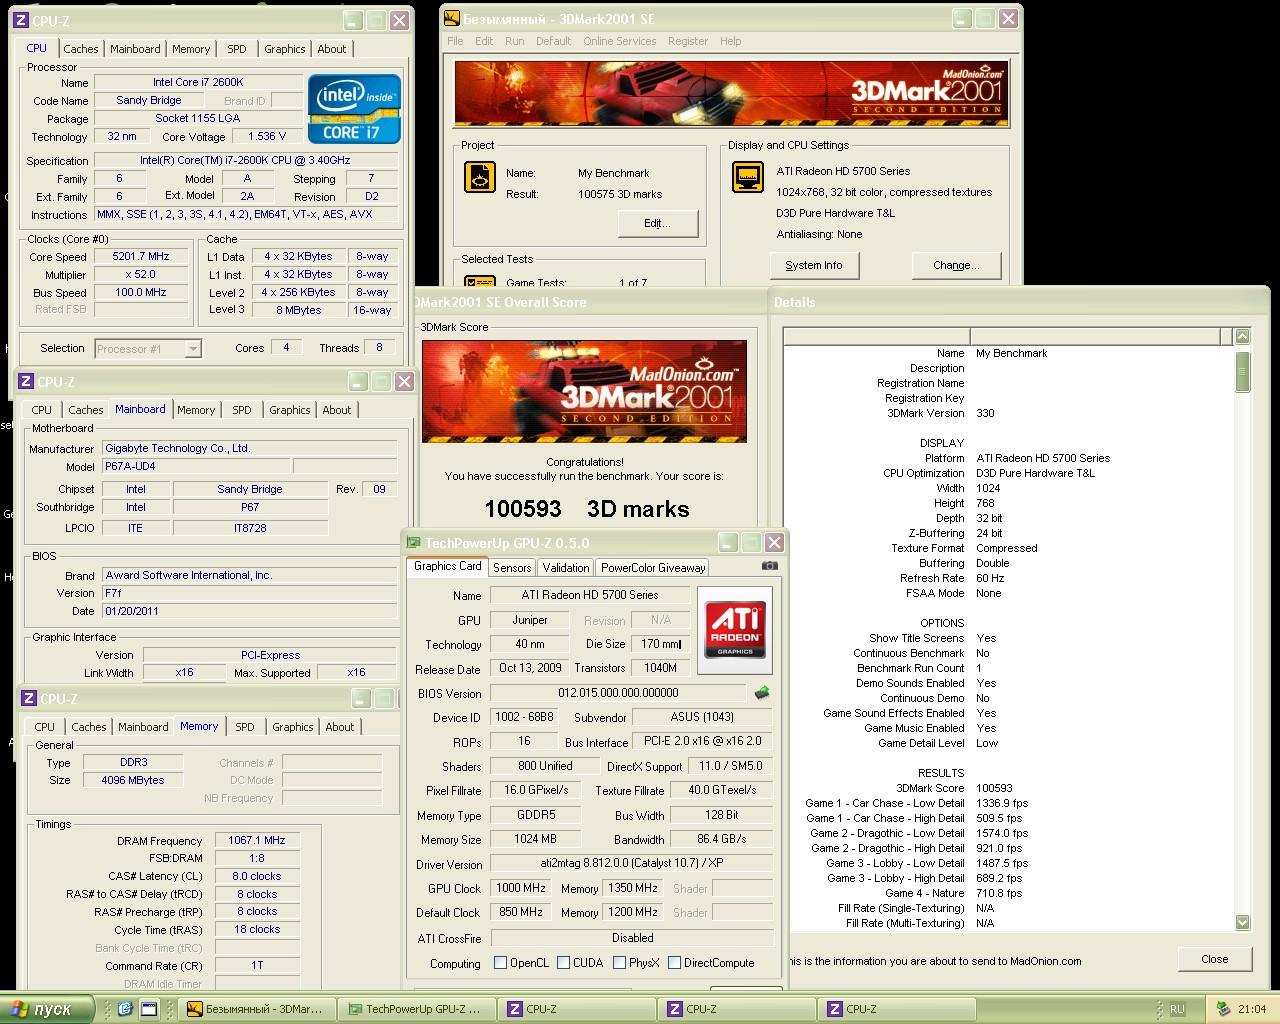
Task: Open the Help menu in 3DMark2001
Action: click(x=731, y=41)
